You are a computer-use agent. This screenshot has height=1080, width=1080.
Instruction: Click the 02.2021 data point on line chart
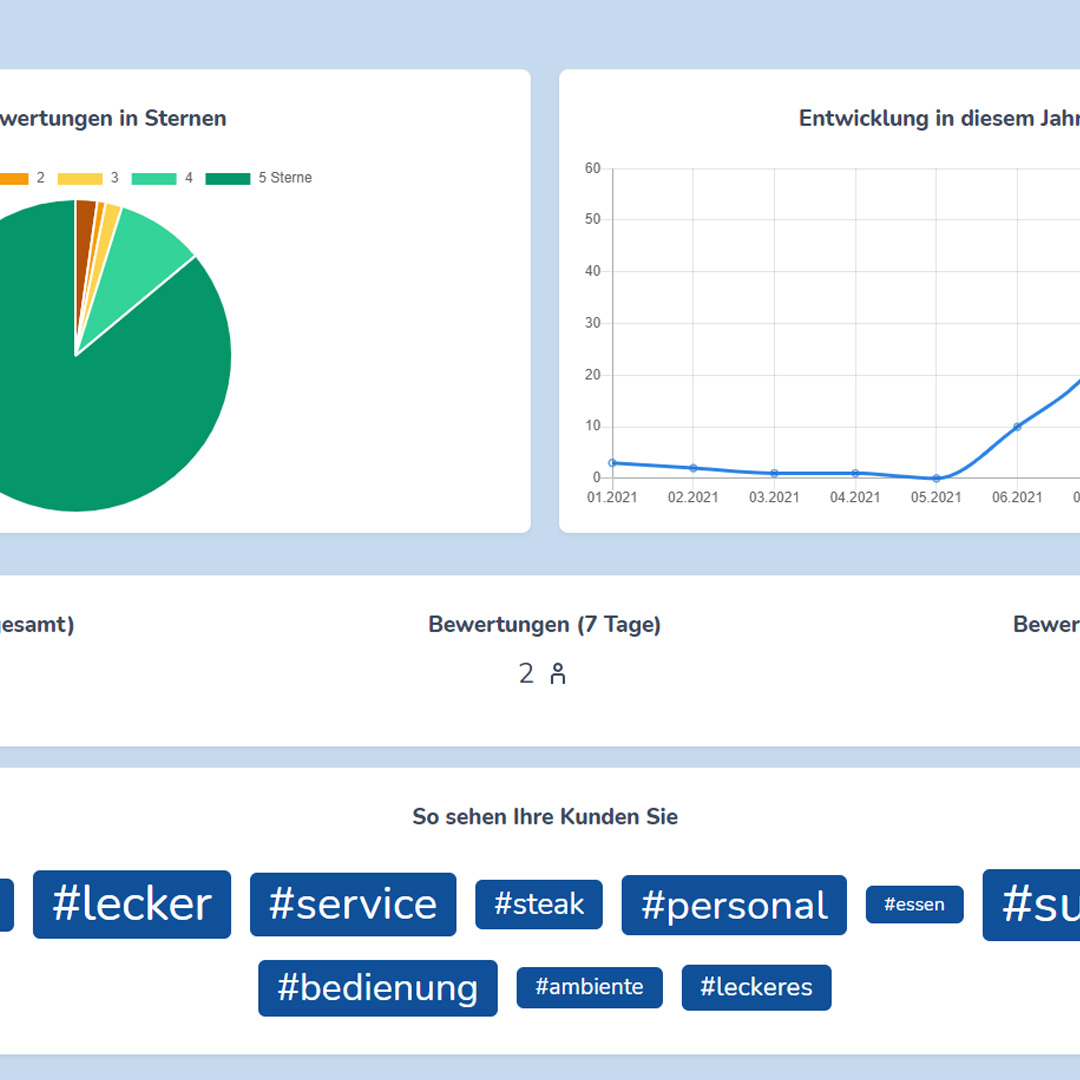(x=694, y=468)
